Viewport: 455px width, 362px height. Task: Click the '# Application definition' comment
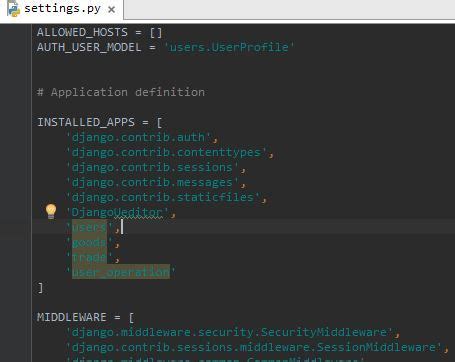pos(121,92)
